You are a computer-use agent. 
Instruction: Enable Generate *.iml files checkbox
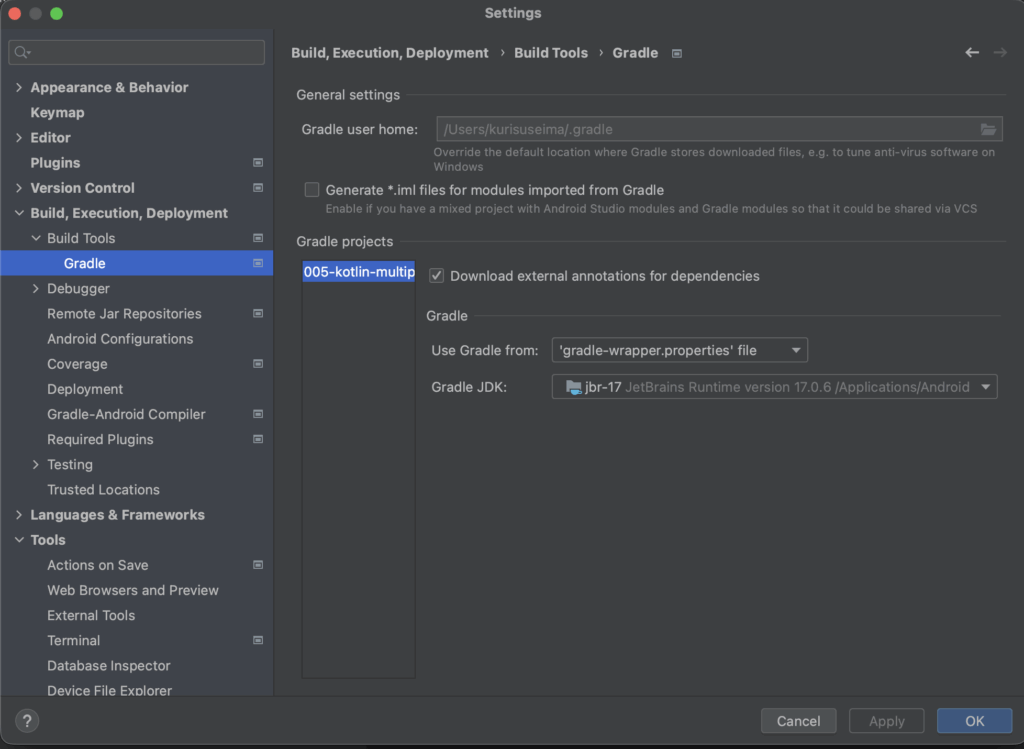[312, 190]
